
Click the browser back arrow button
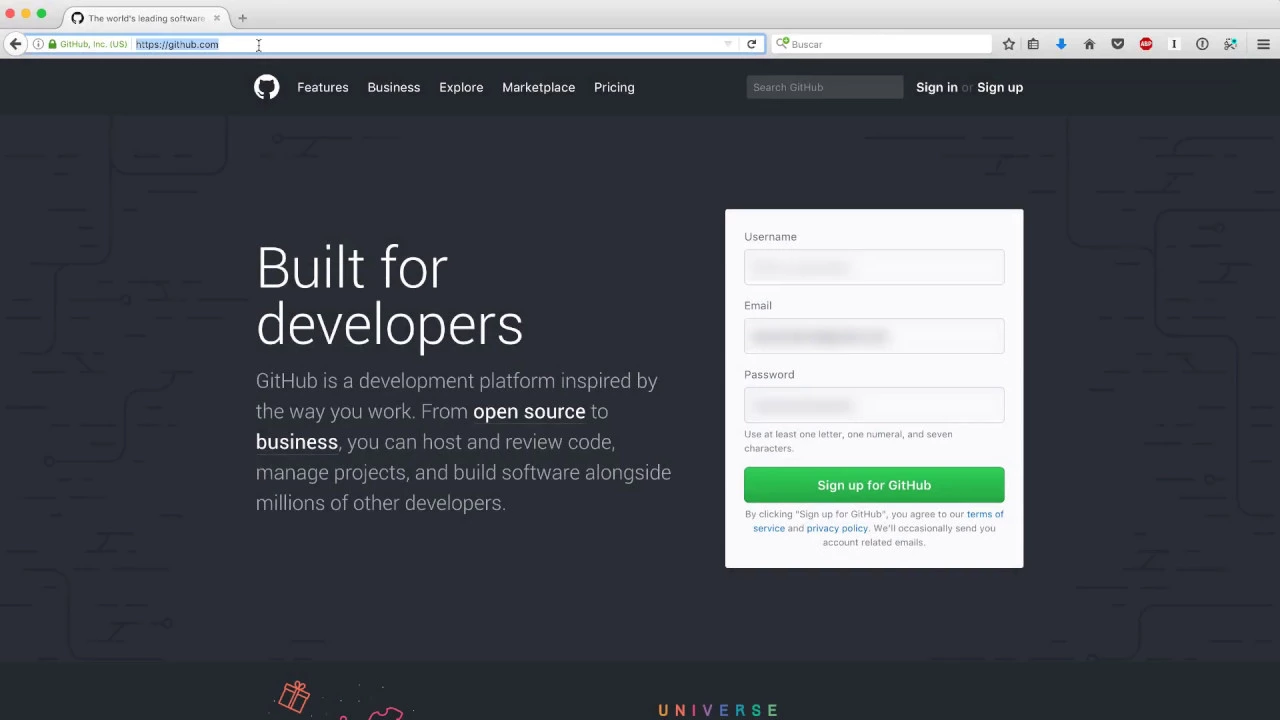coord(15,44)
